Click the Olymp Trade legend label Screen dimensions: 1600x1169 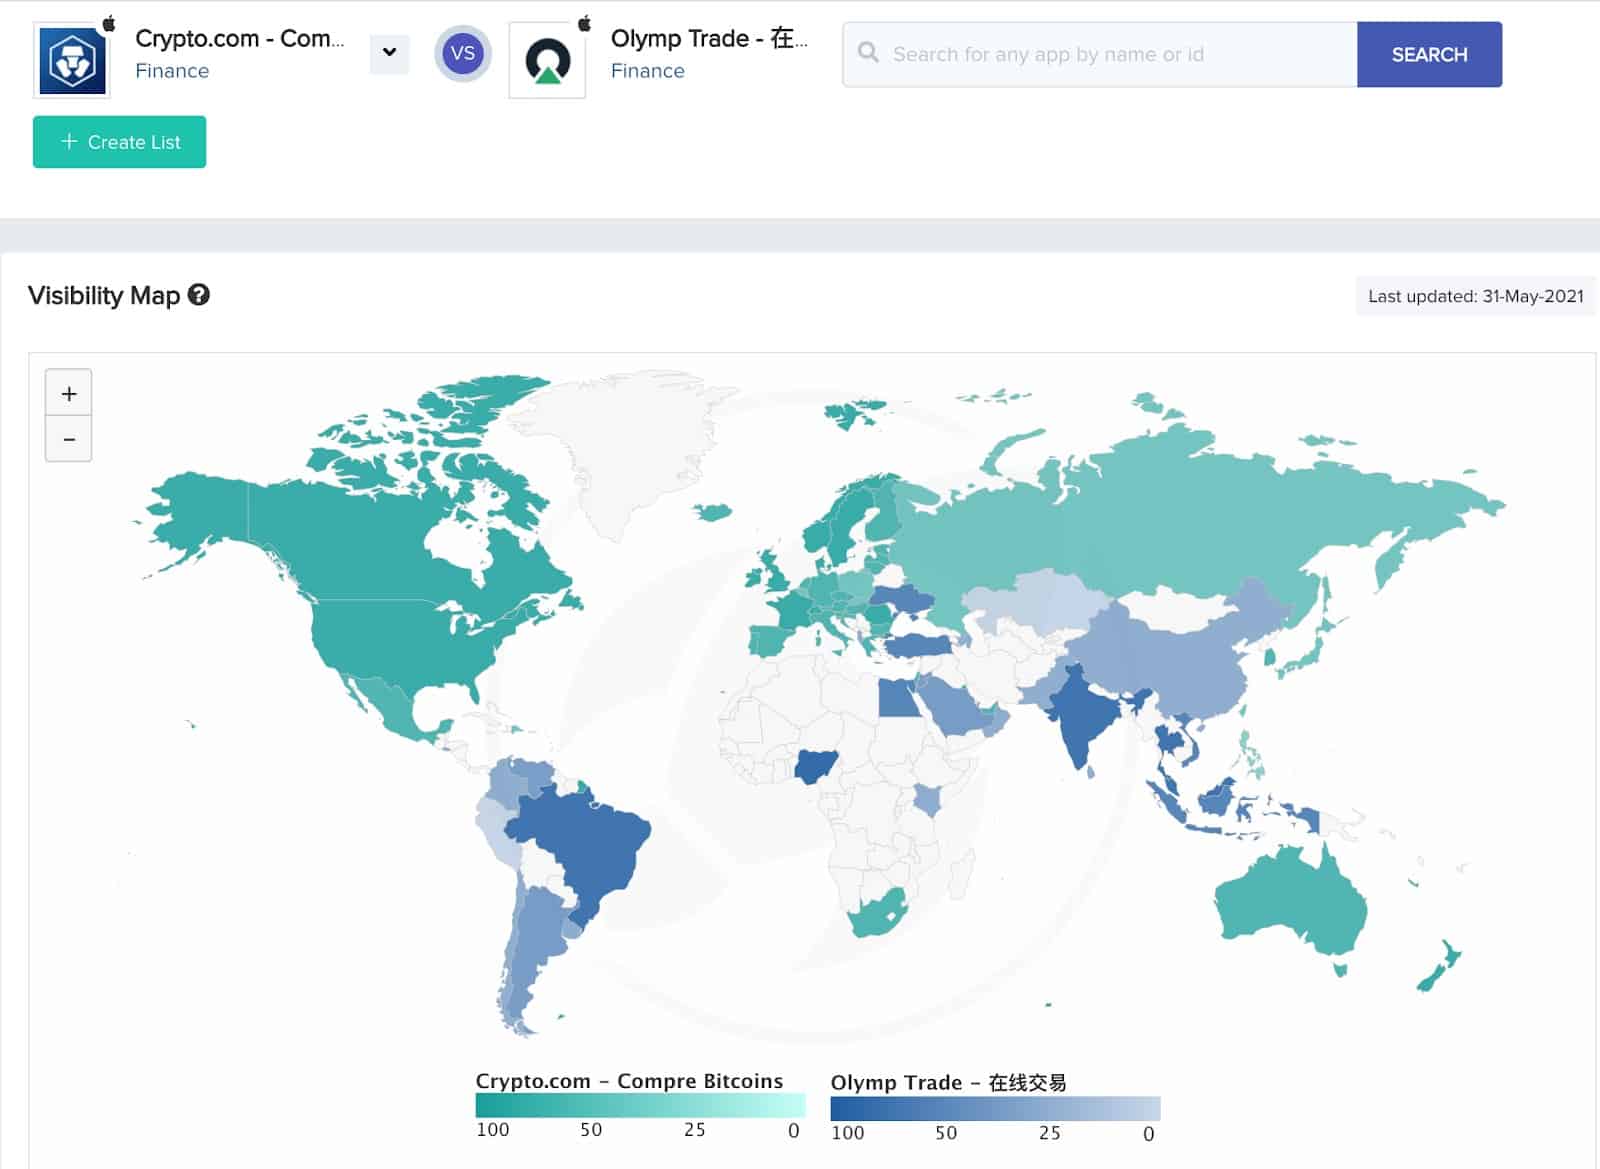948,1083
